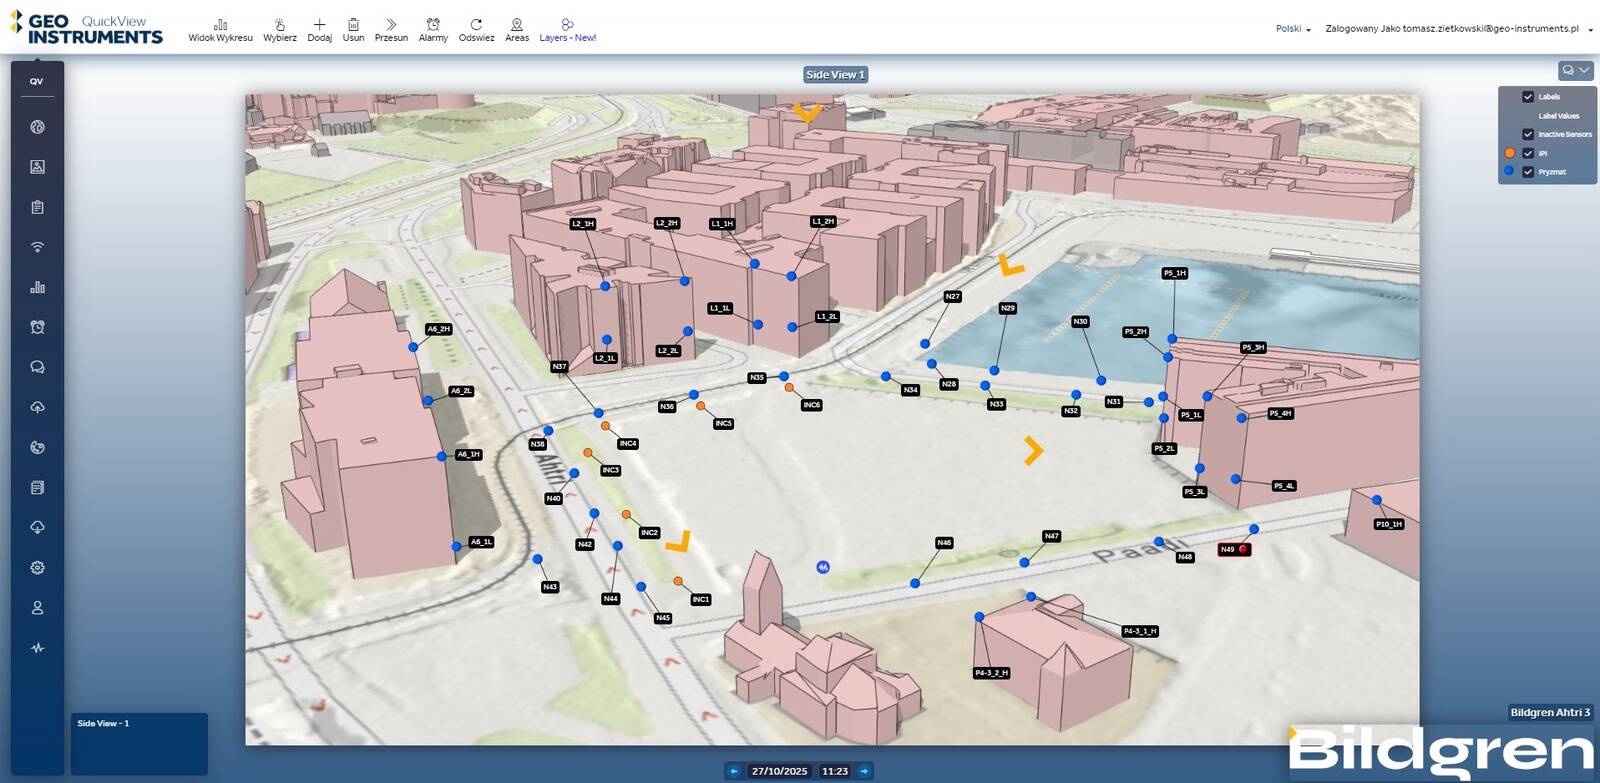The image size is (1600, 783).
Task: Select the Wybierz pointer tool
Action: click(x=279, y=29)
